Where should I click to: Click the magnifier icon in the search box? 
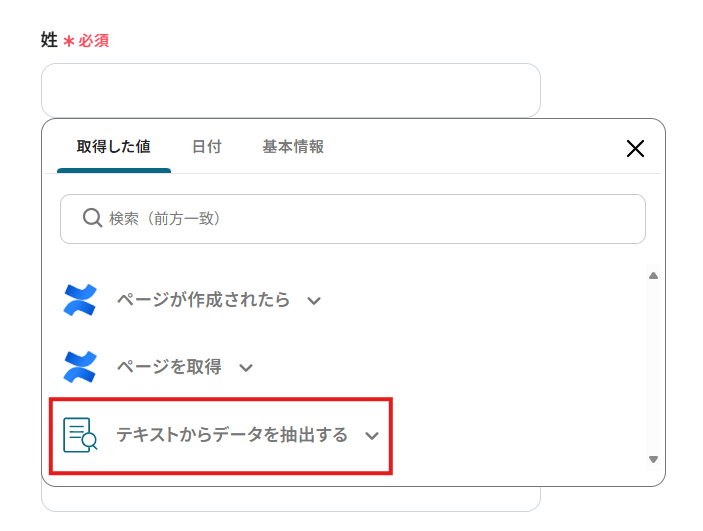click(x=92, y=218)
